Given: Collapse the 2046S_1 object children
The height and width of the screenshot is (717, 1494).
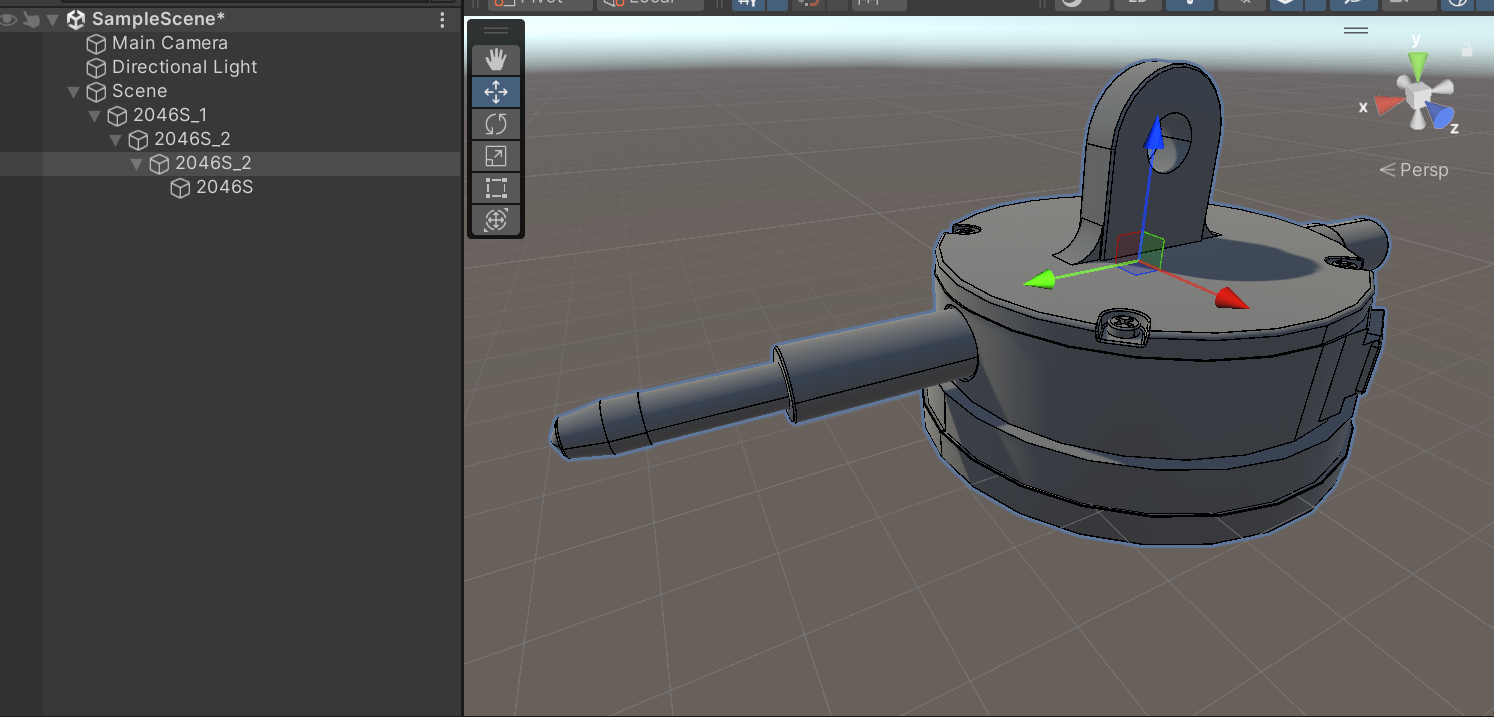Looking at the screenshot, I should 94,116.
